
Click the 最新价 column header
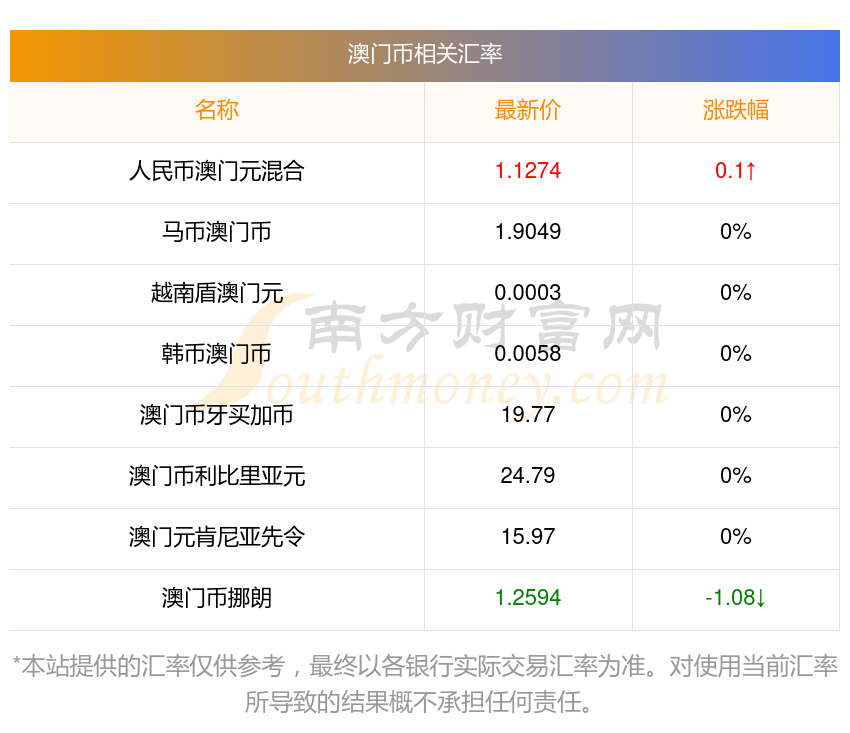(527, 110)
